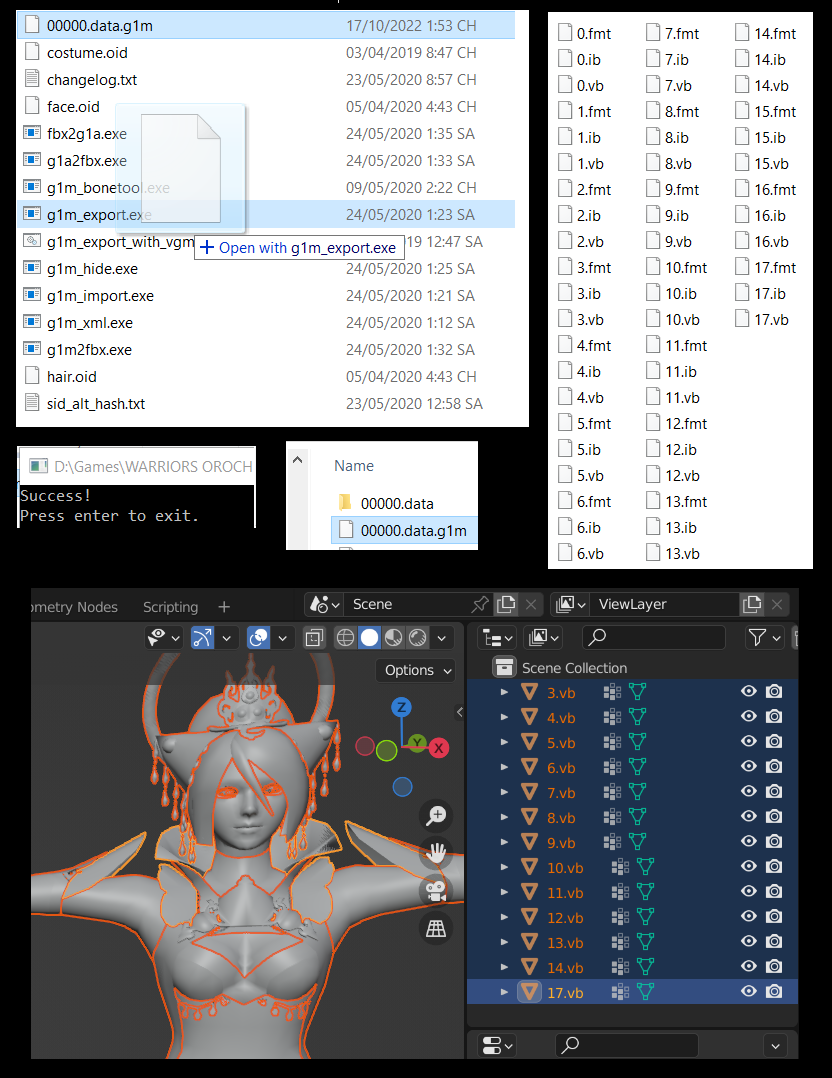The width and height of the screenshot is (832, 1078).
Task: Open shading options dropdown arrow
Action: coord(441,638)
